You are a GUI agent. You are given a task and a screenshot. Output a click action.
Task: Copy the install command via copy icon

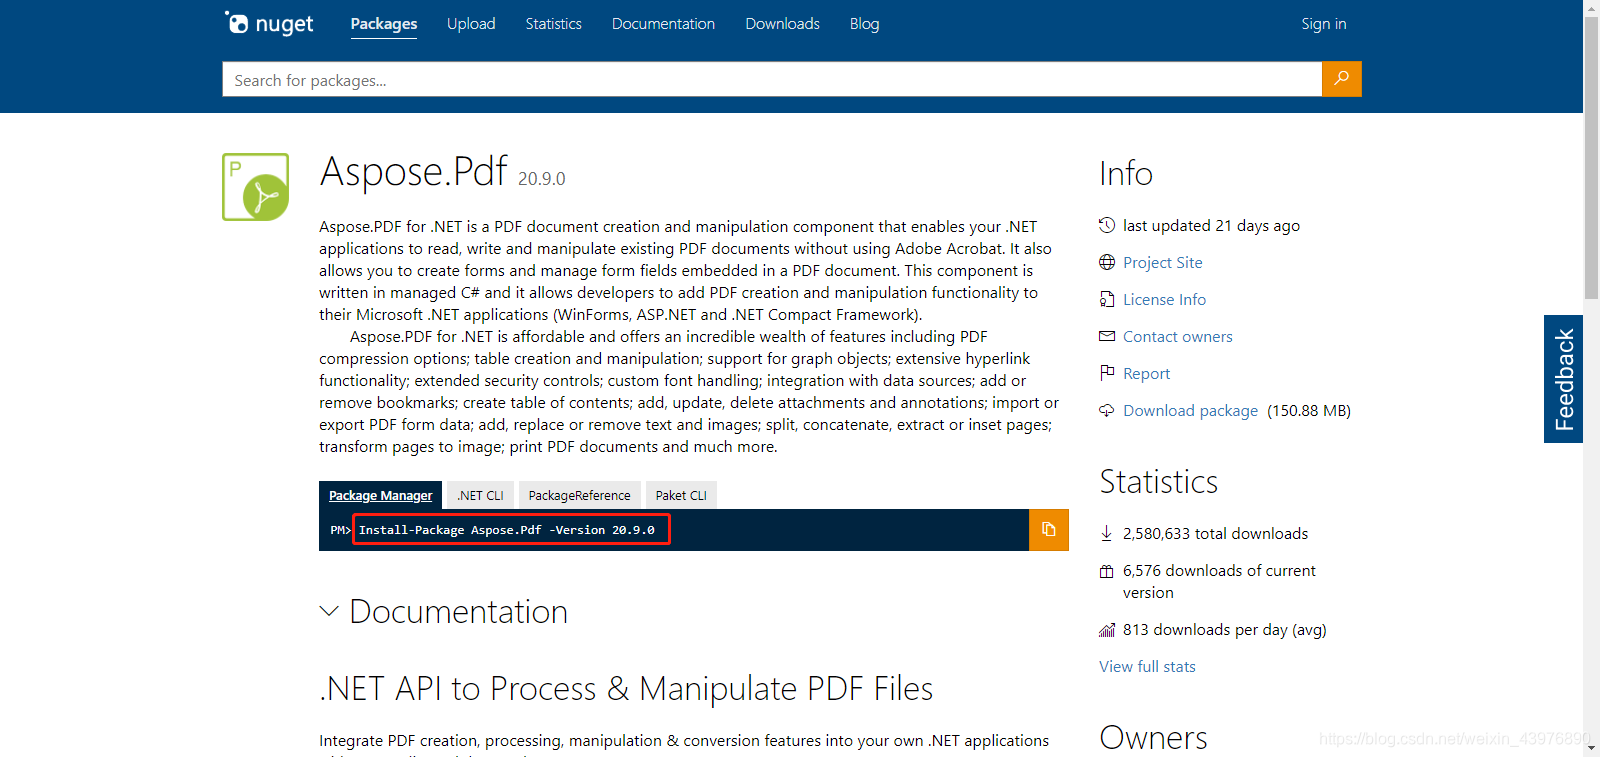tap(1048, 530)
